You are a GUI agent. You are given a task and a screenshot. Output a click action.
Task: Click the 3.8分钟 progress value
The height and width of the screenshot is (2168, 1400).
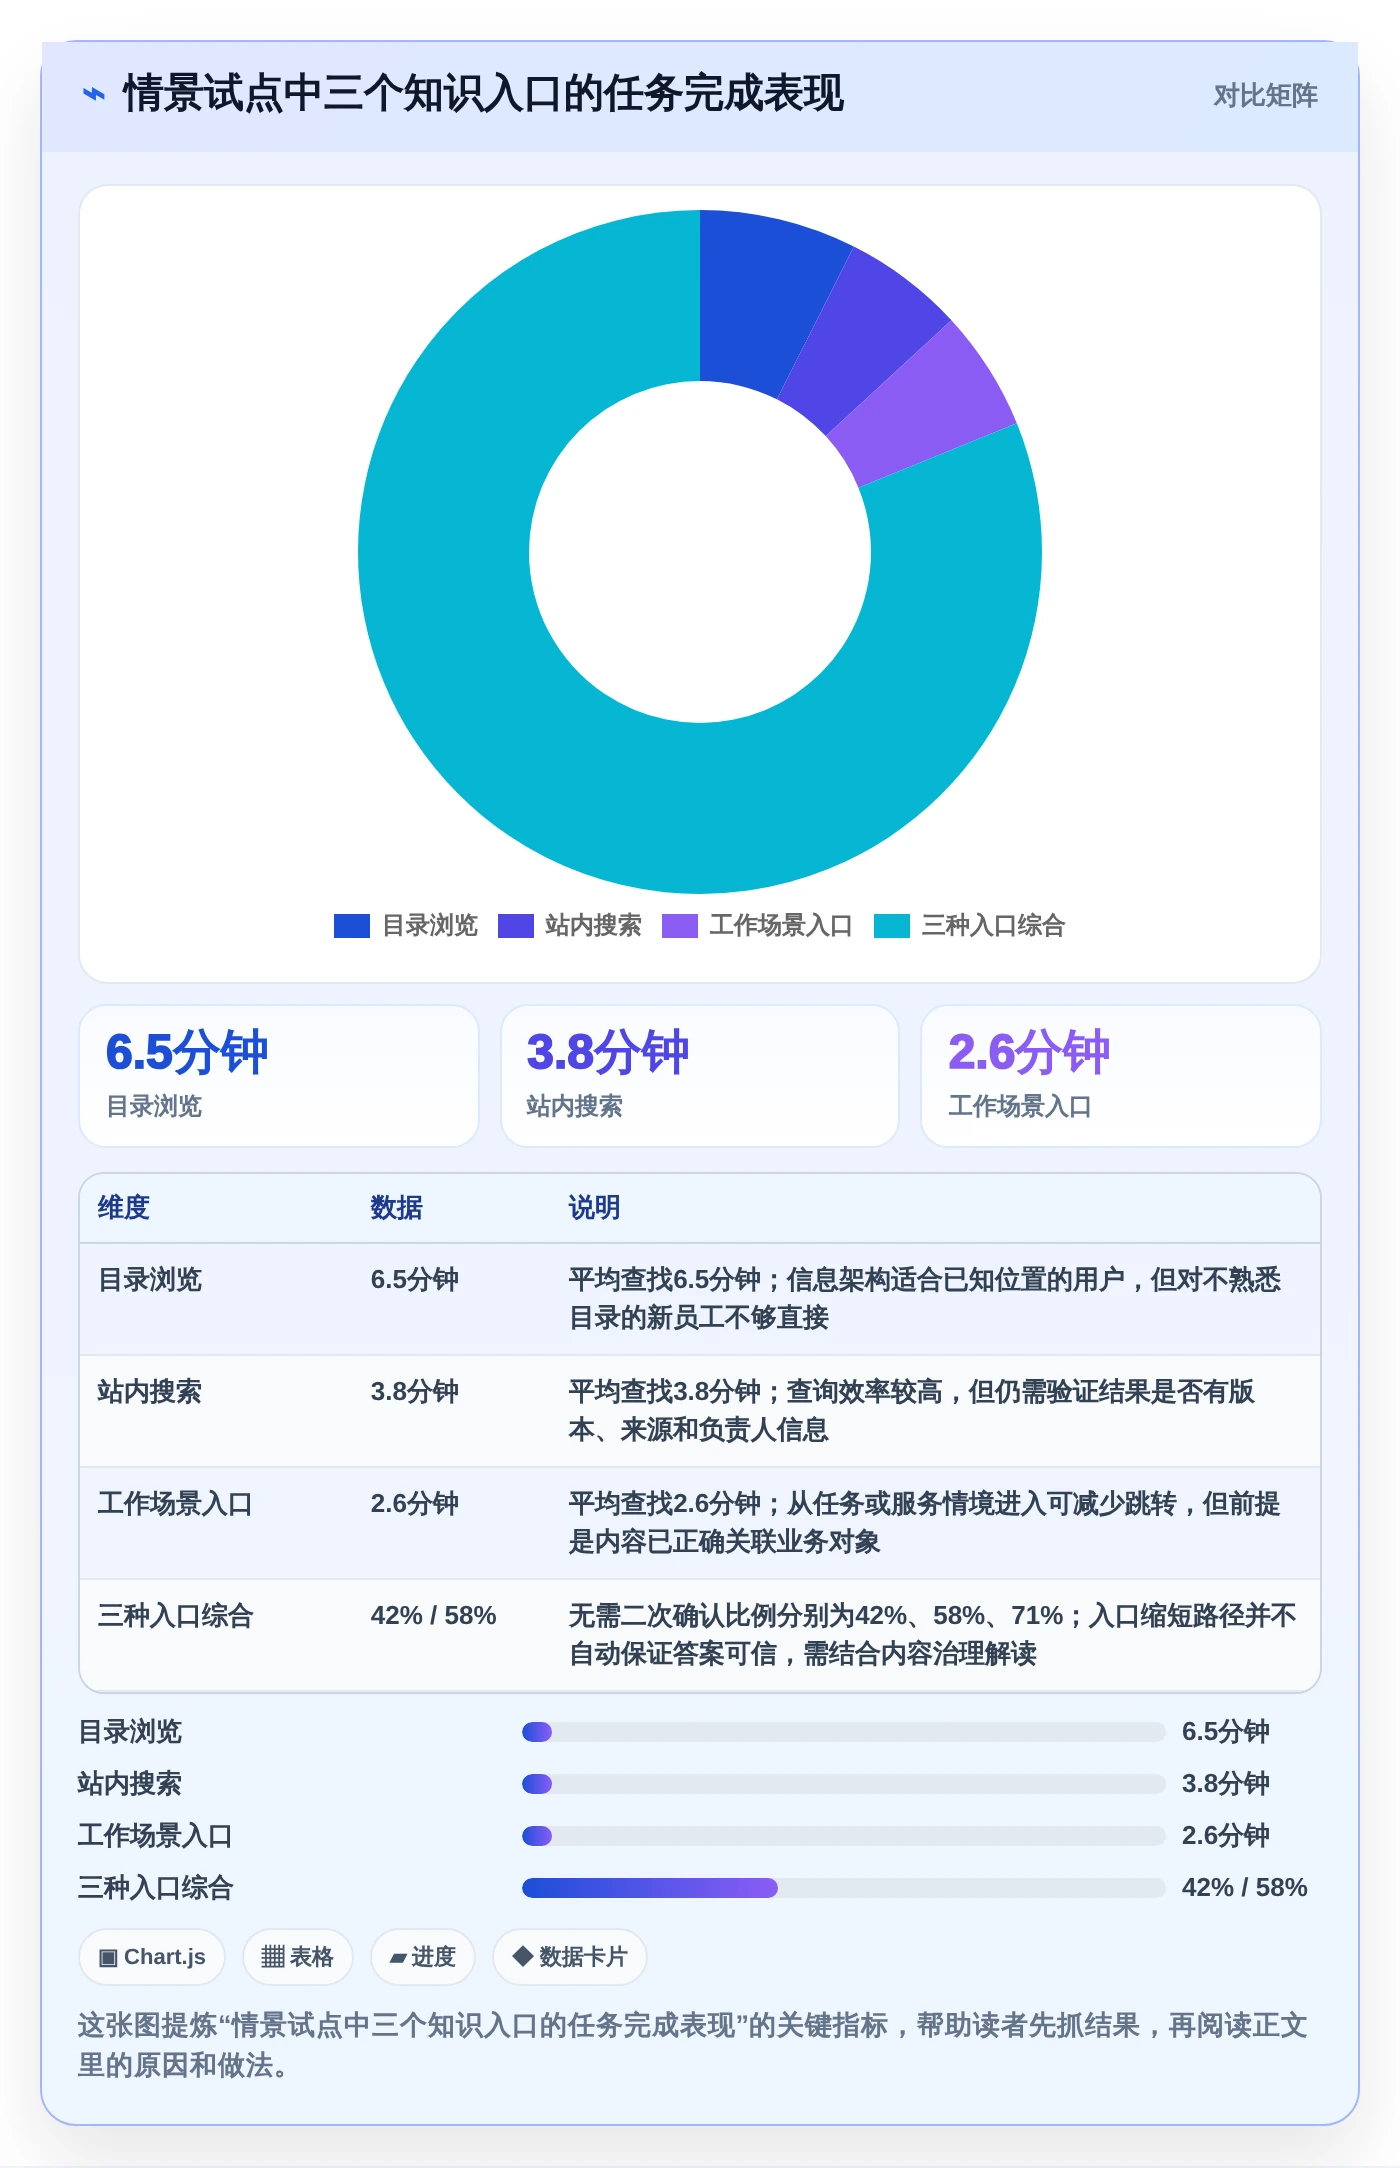coord(1225,1784)
